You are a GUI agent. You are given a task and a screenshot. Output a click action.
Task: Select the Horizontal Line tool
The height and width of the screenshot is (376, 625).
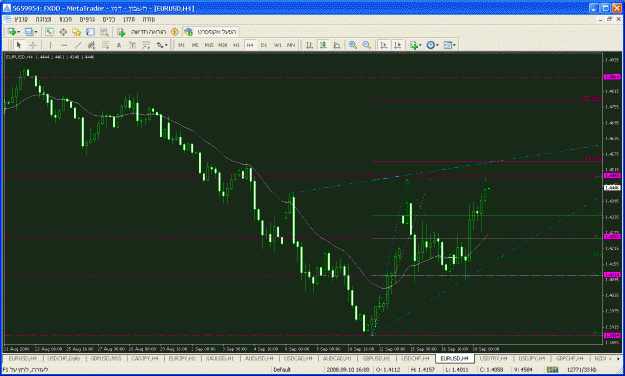tap(64, 45)
